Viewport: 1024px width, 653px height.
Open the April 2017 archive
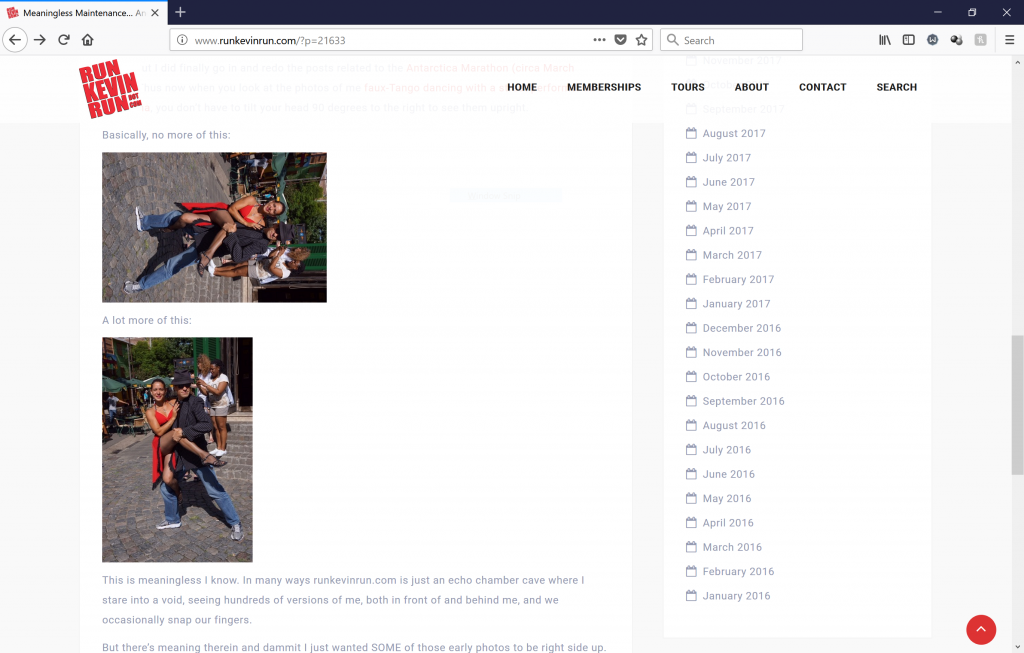[x=728, y=231]
